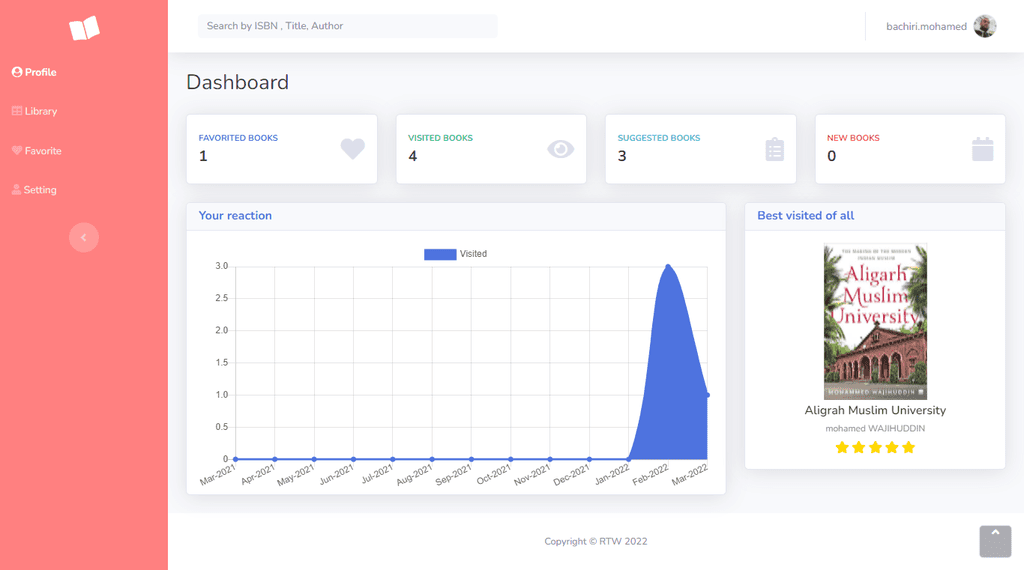Click the user avatar photo
Screen dimensions: 1024x570
point(985,26)
